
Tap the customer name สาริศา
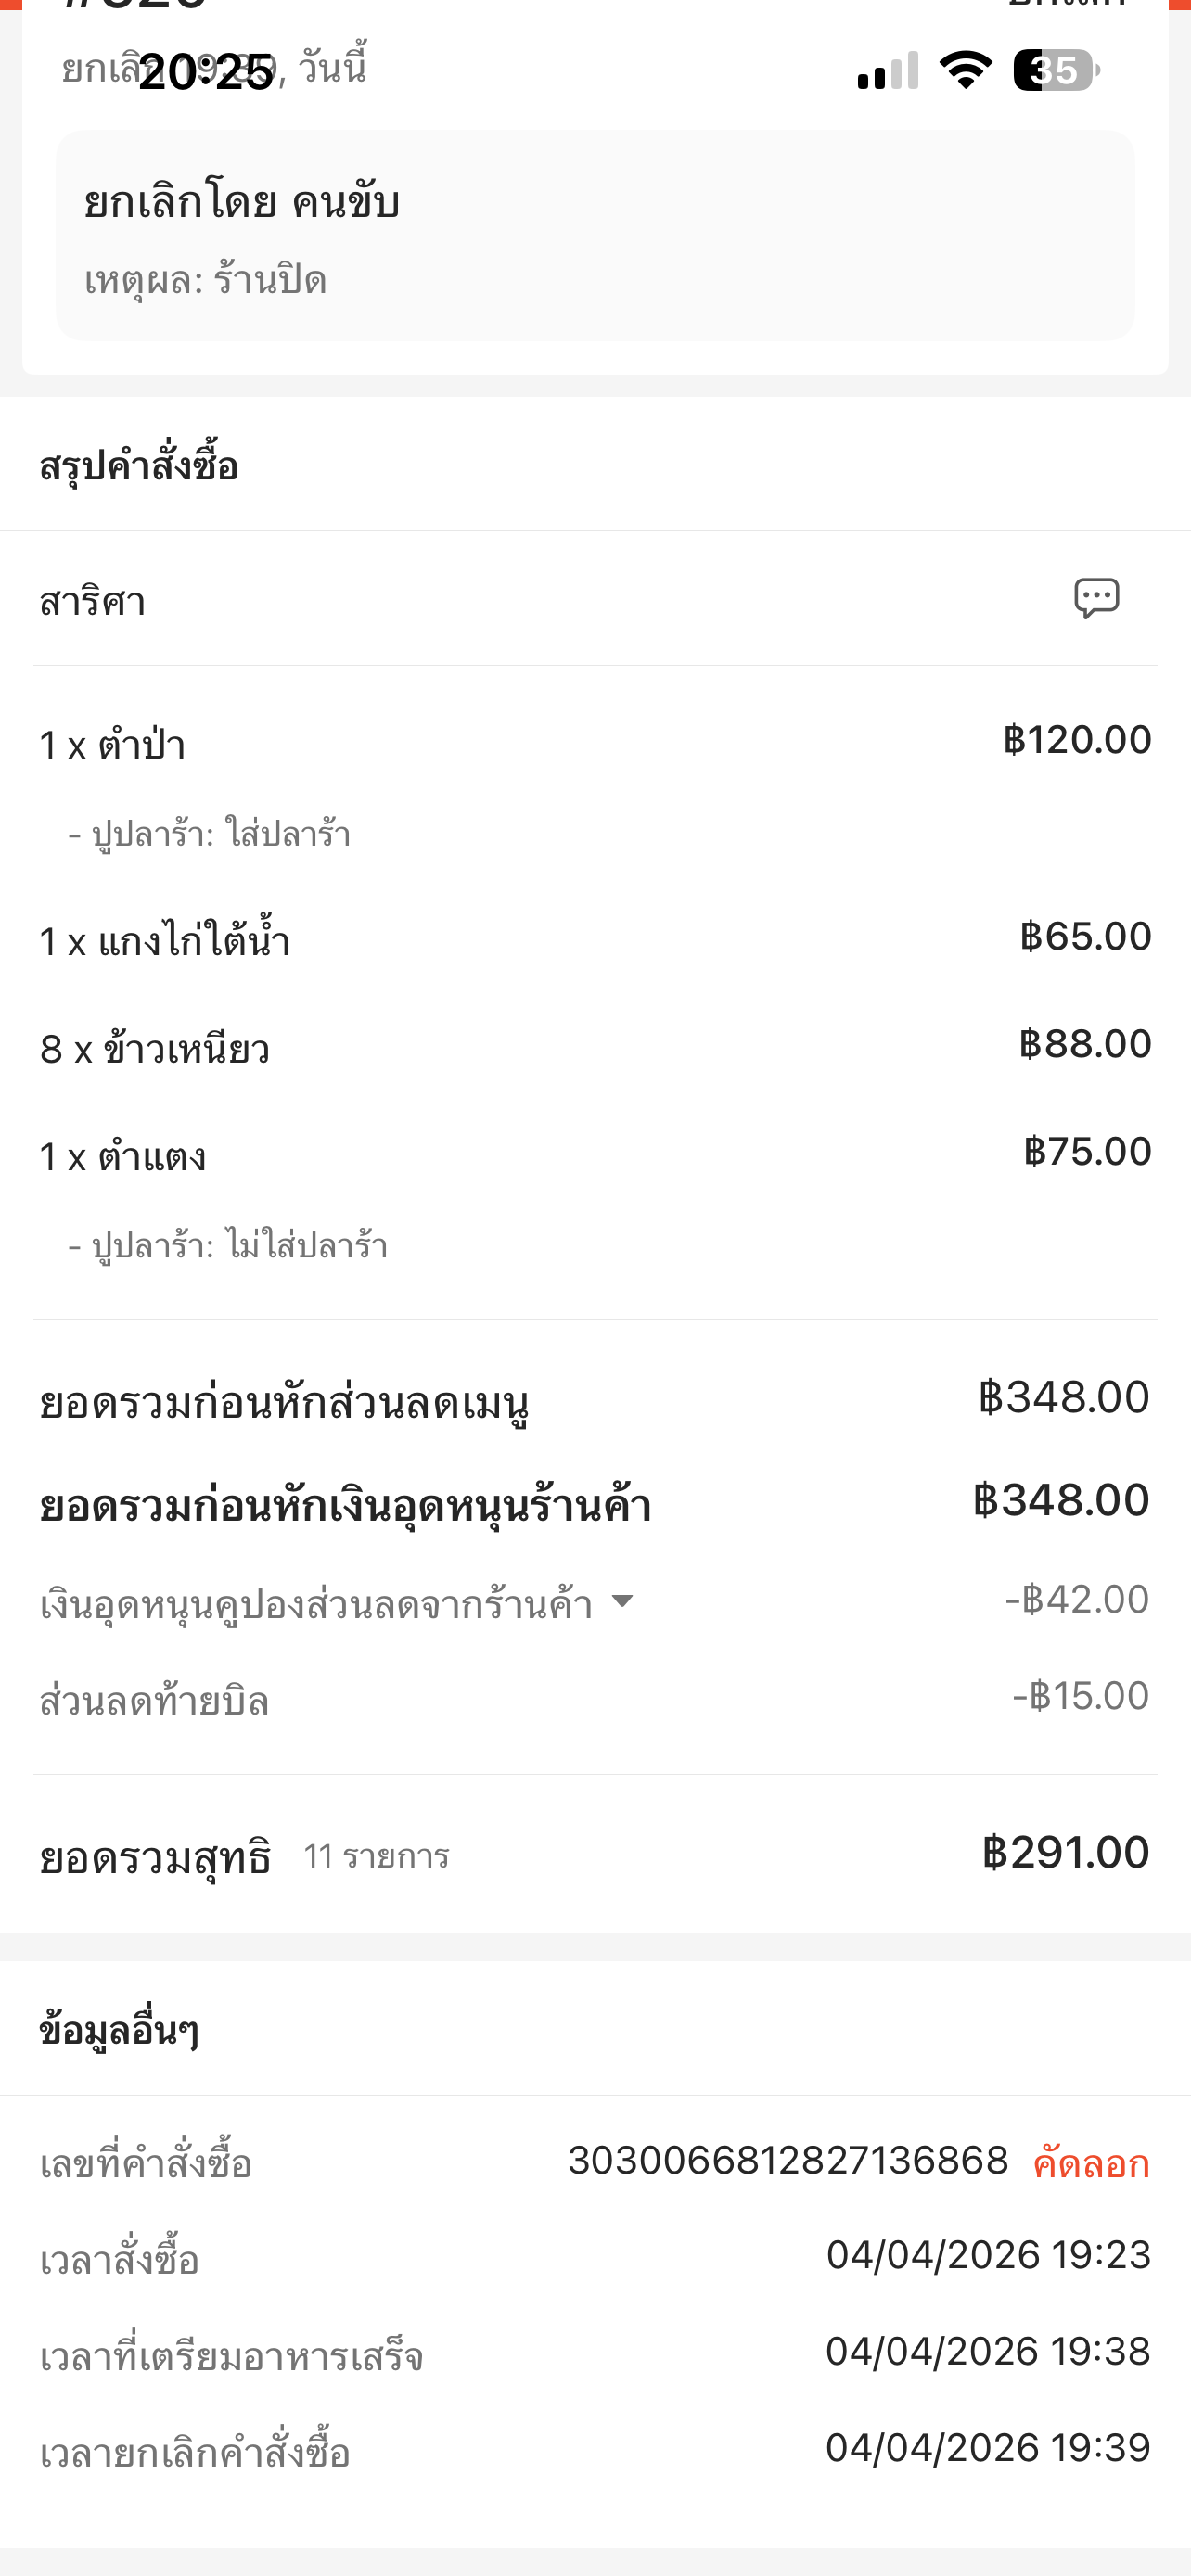point(93,602)
